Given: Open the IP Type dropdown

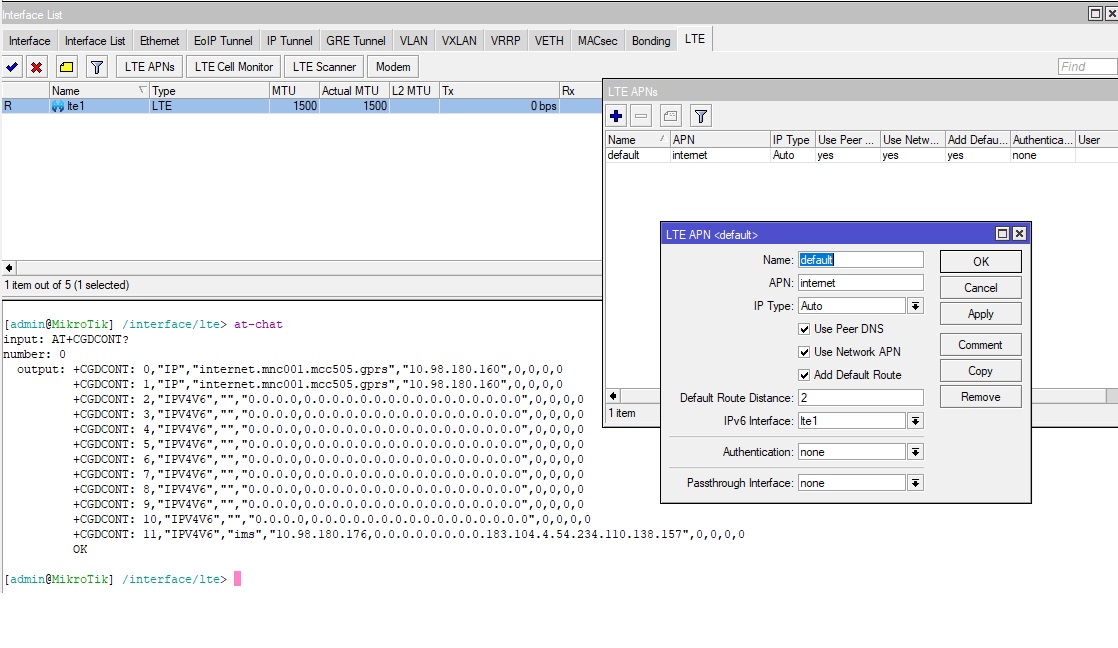Looking at the screenshot, I should [x=916, y=305].
